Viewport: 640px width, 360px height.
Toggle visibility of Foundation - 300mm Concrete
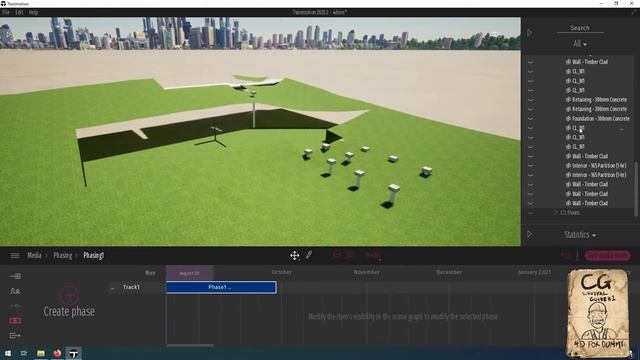[531, 119]
